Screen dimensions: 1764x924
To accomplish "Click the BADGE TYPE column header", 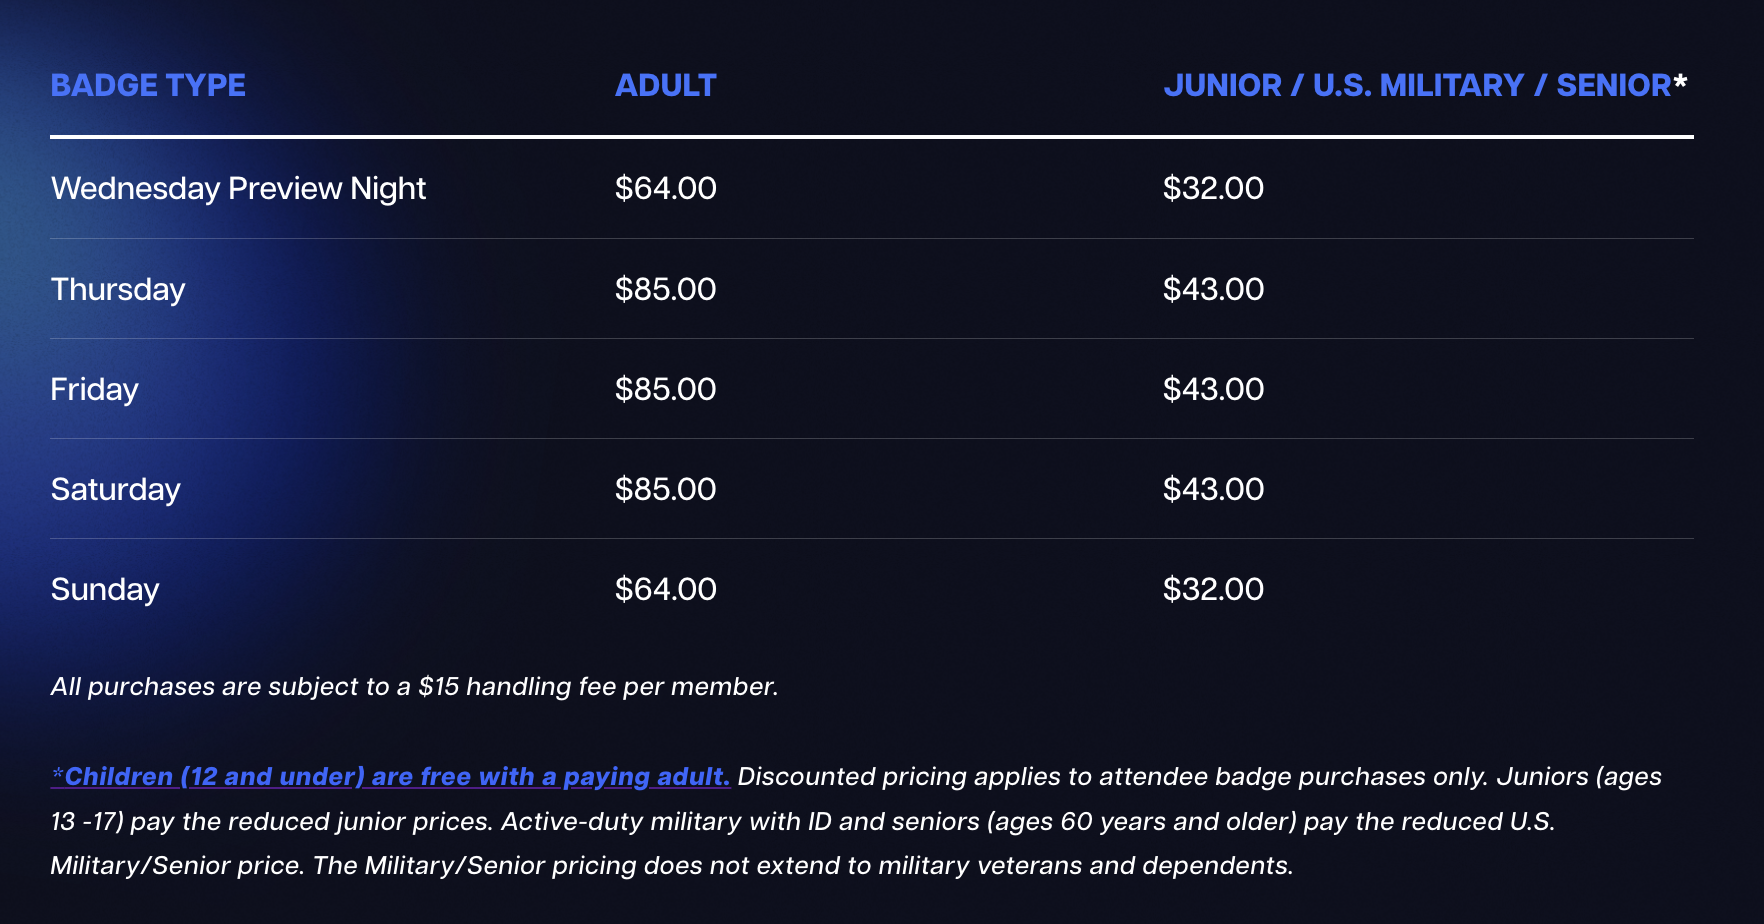I will point(148,86).
